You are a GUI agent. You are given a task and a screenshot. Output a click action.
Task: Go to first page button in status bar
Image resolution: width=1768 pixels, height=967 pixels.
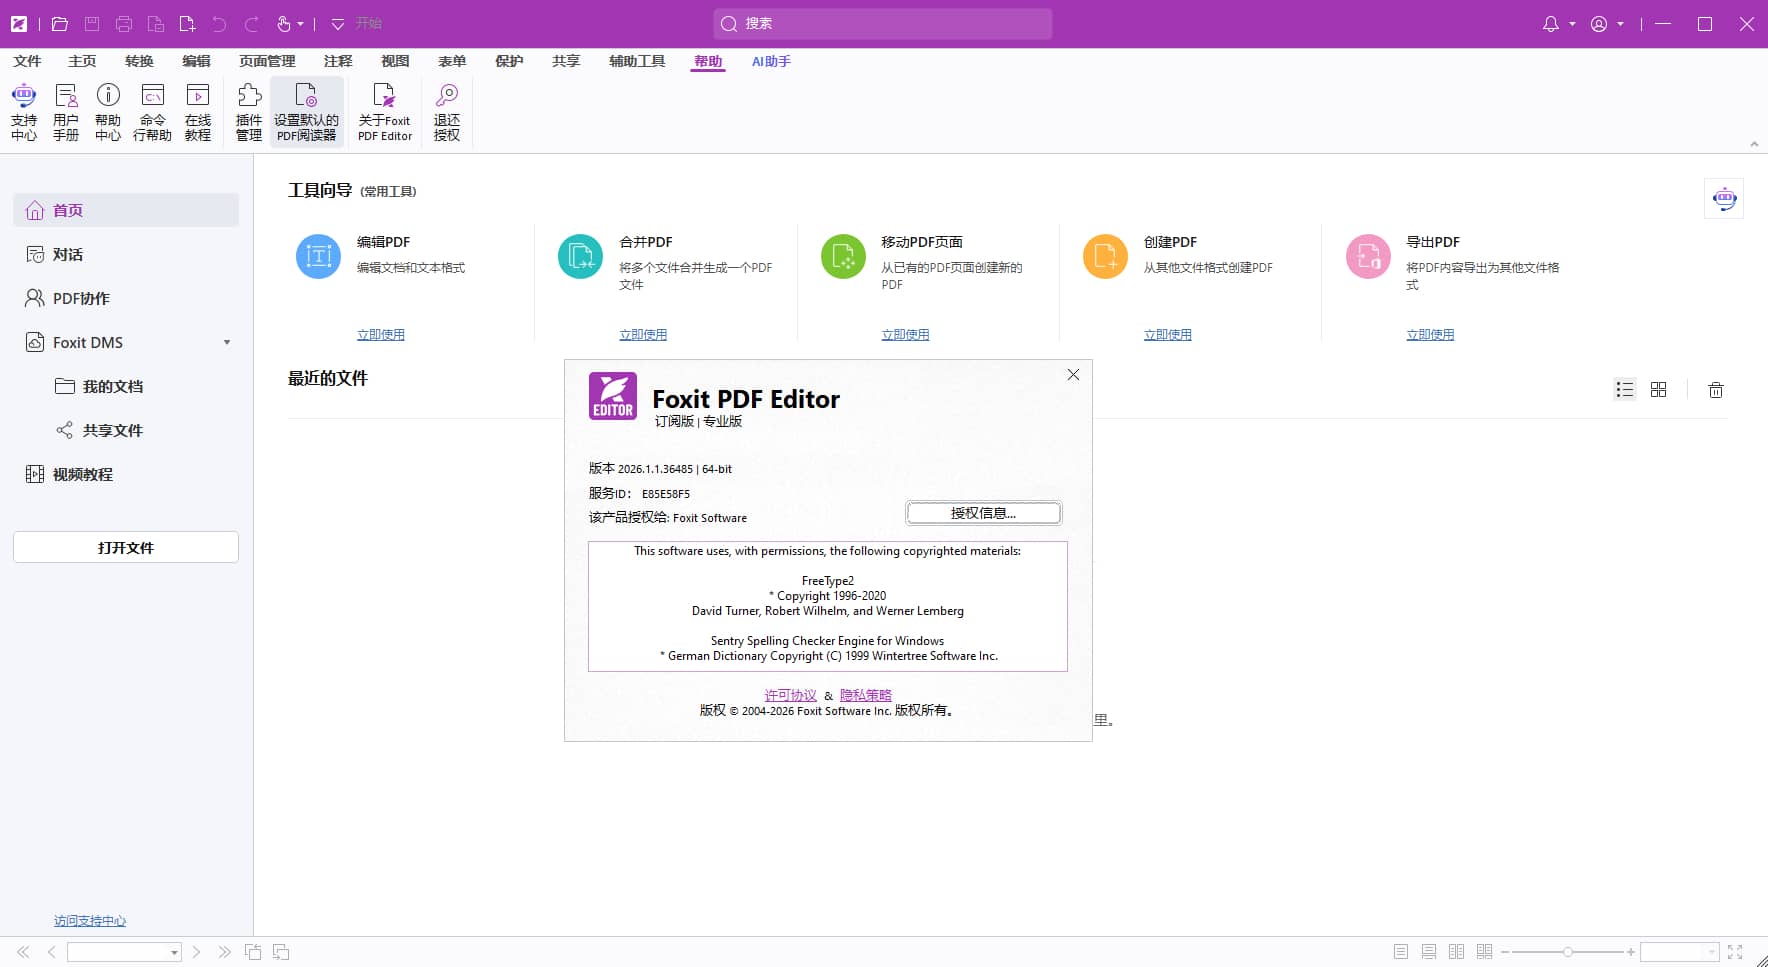pos(23,952)
